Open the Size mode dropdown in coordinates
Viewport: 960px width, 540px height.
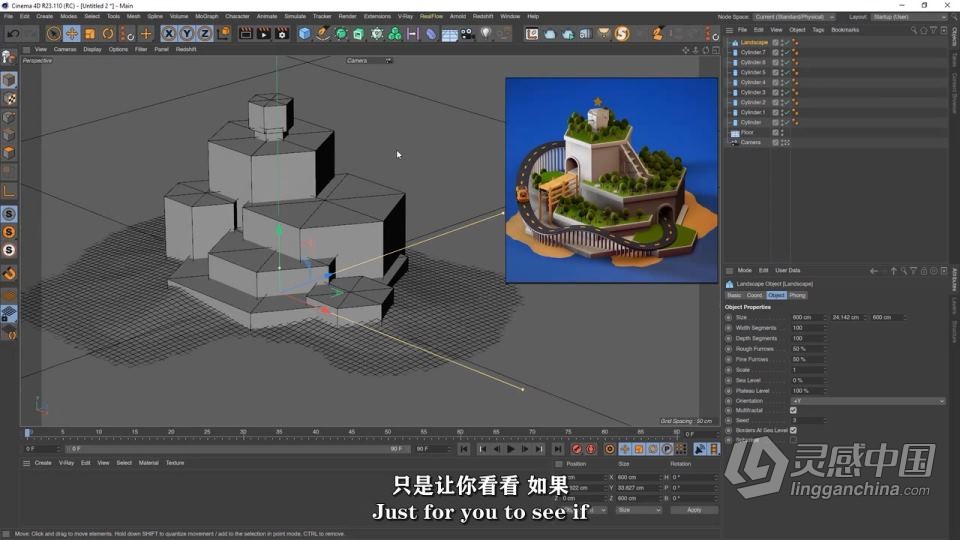639,510
